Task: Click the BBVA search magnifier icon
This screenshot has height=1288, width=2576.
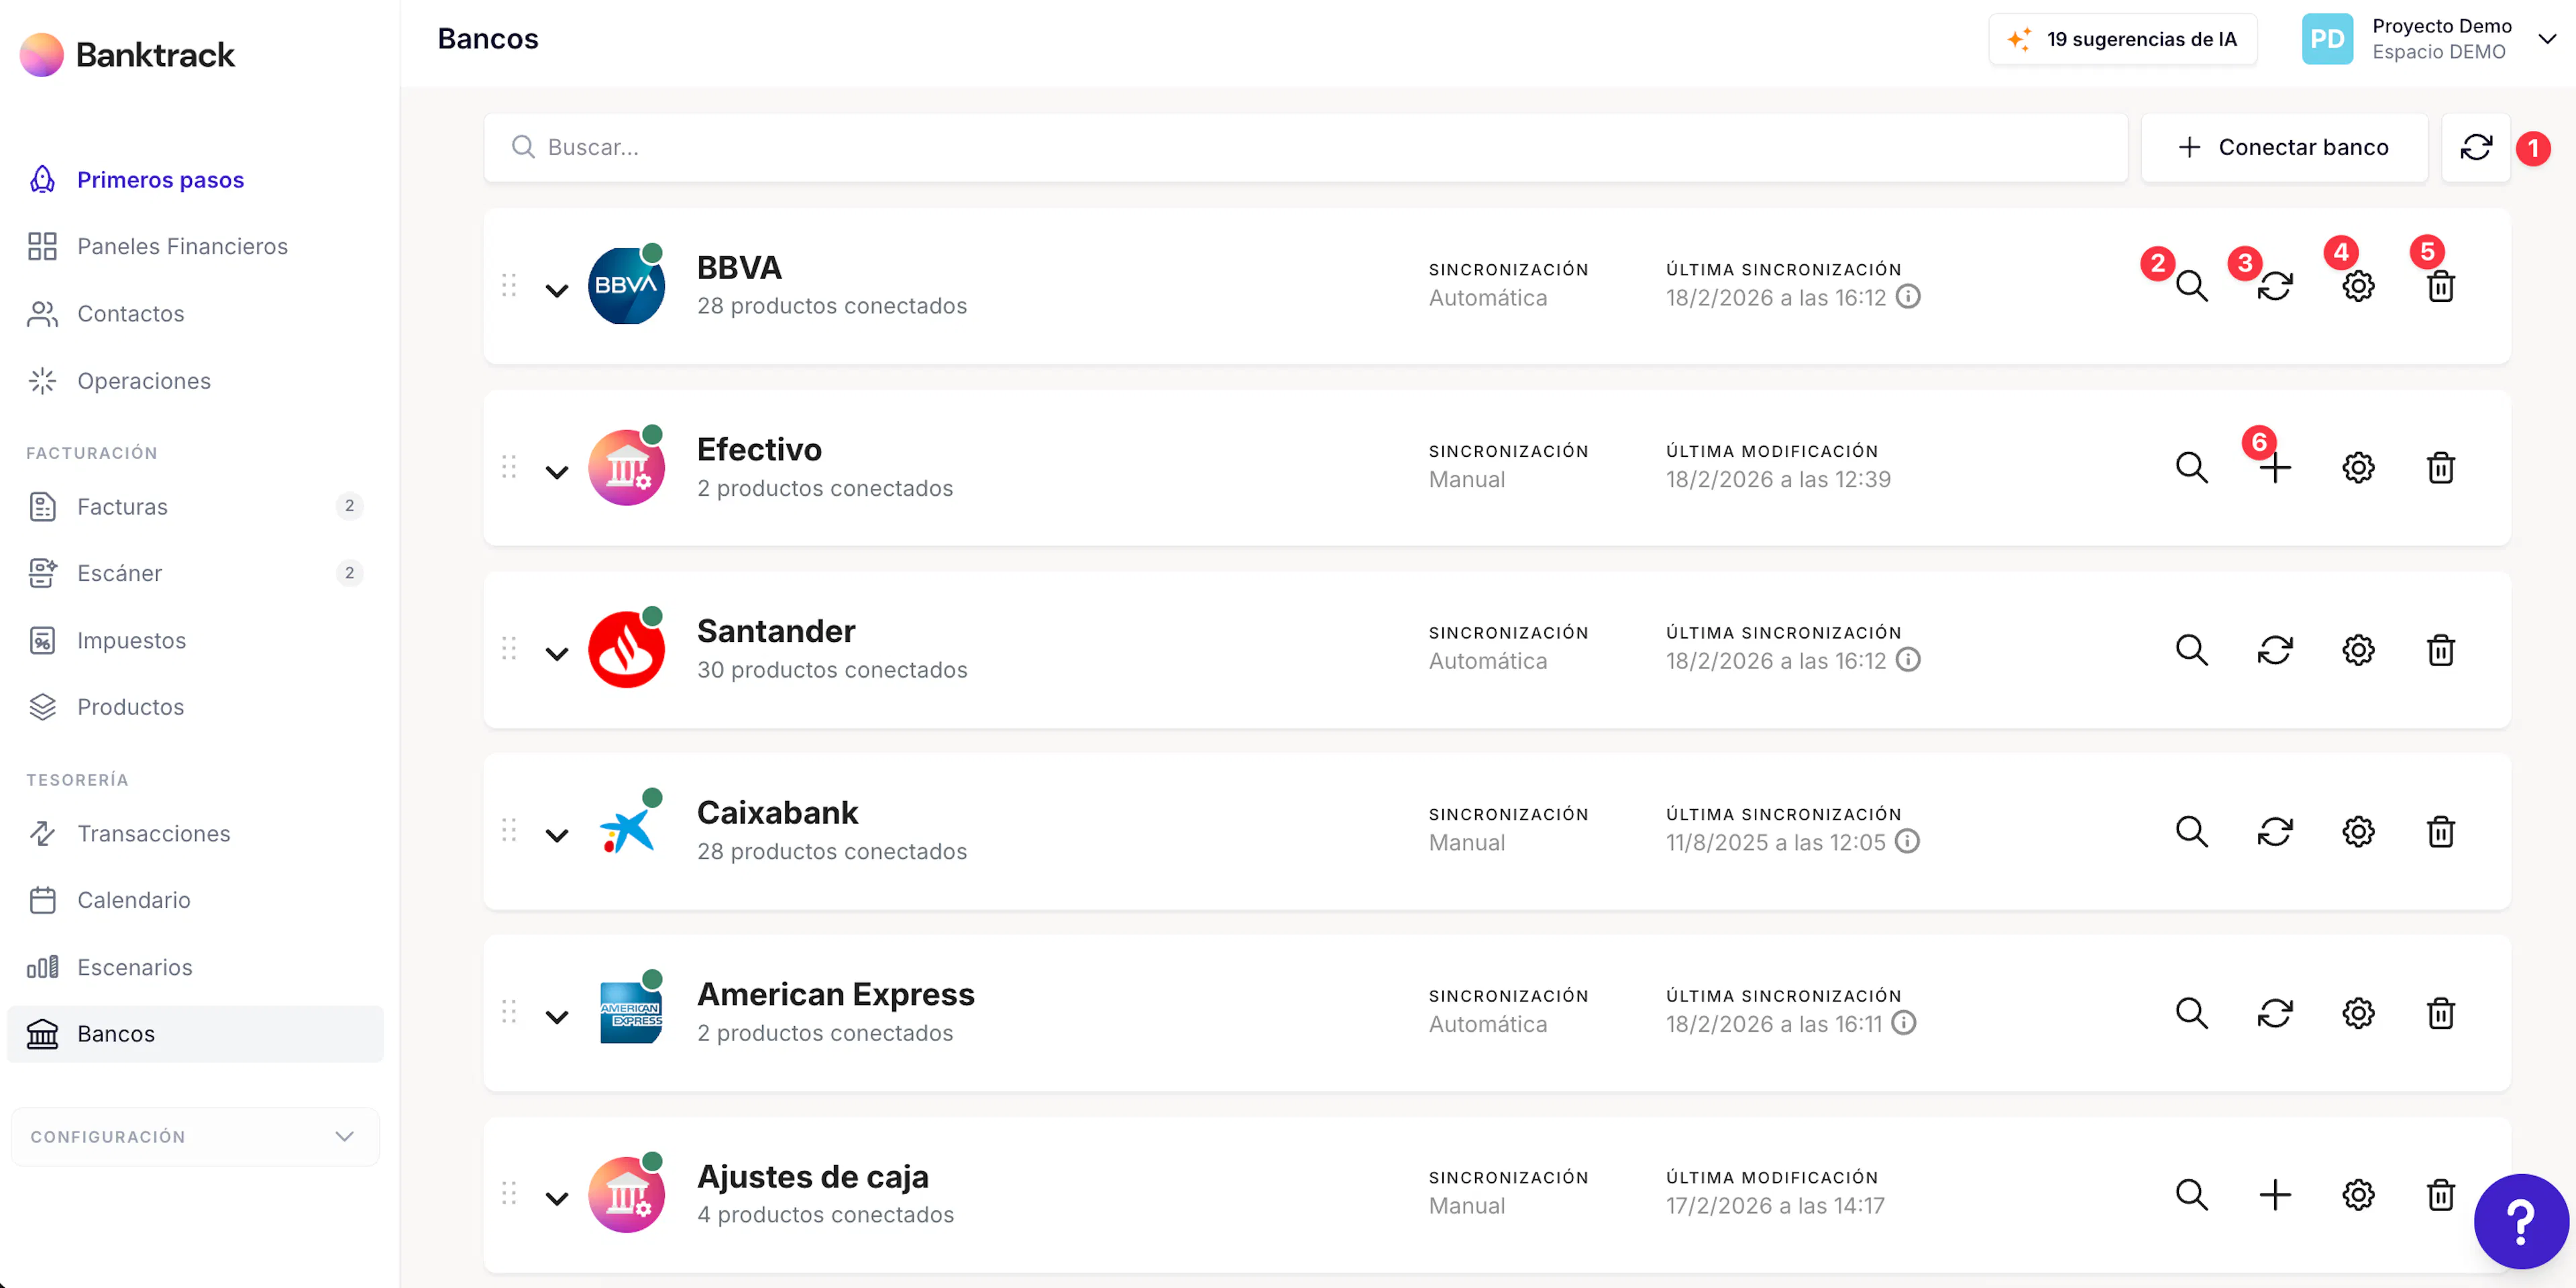Action: tap(2191, 287)
